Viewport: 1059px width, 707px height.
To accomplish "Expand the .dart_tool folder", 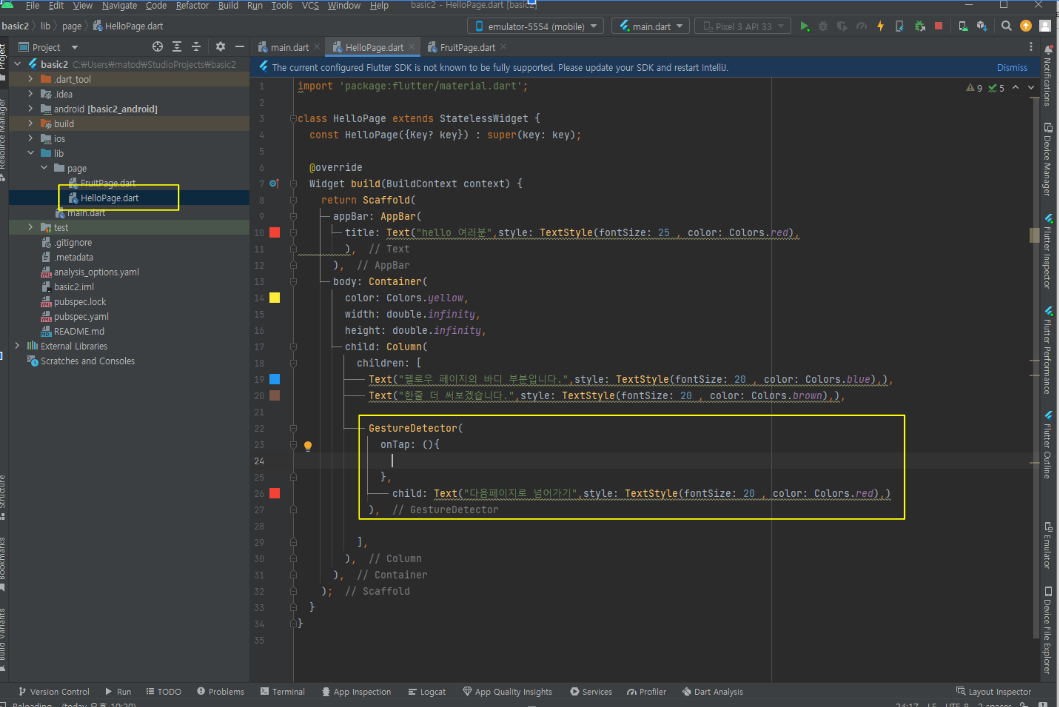I will 30,79.
